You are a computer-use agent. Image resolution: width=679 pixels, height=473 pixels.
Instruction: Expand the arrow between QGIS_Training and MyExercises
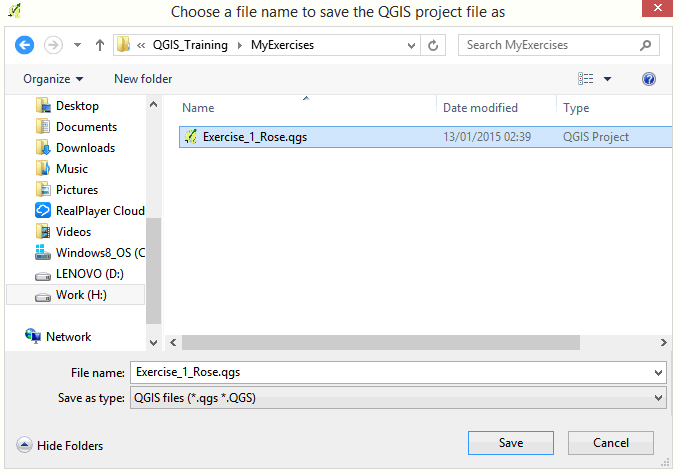pos(239,45)
